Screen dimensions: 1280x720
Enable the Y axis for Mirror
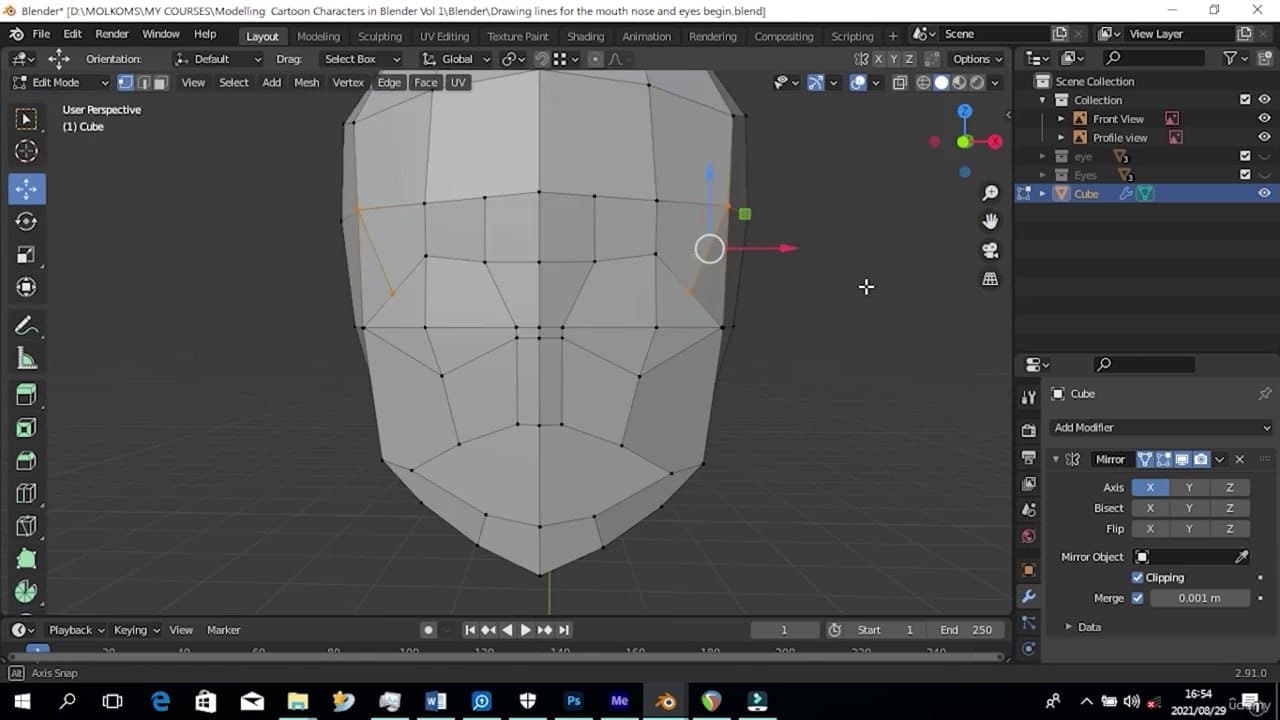pyautogui.click(x=1189, y=488)
